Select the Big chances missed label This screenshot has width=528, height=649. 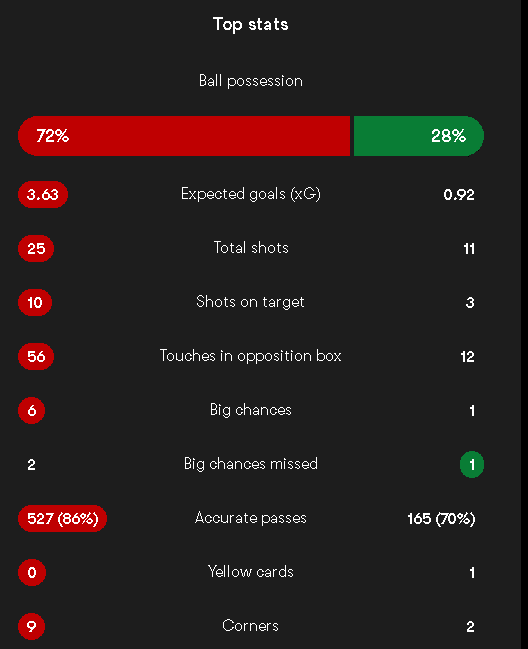pyautogui.click(x=251, y=464)
